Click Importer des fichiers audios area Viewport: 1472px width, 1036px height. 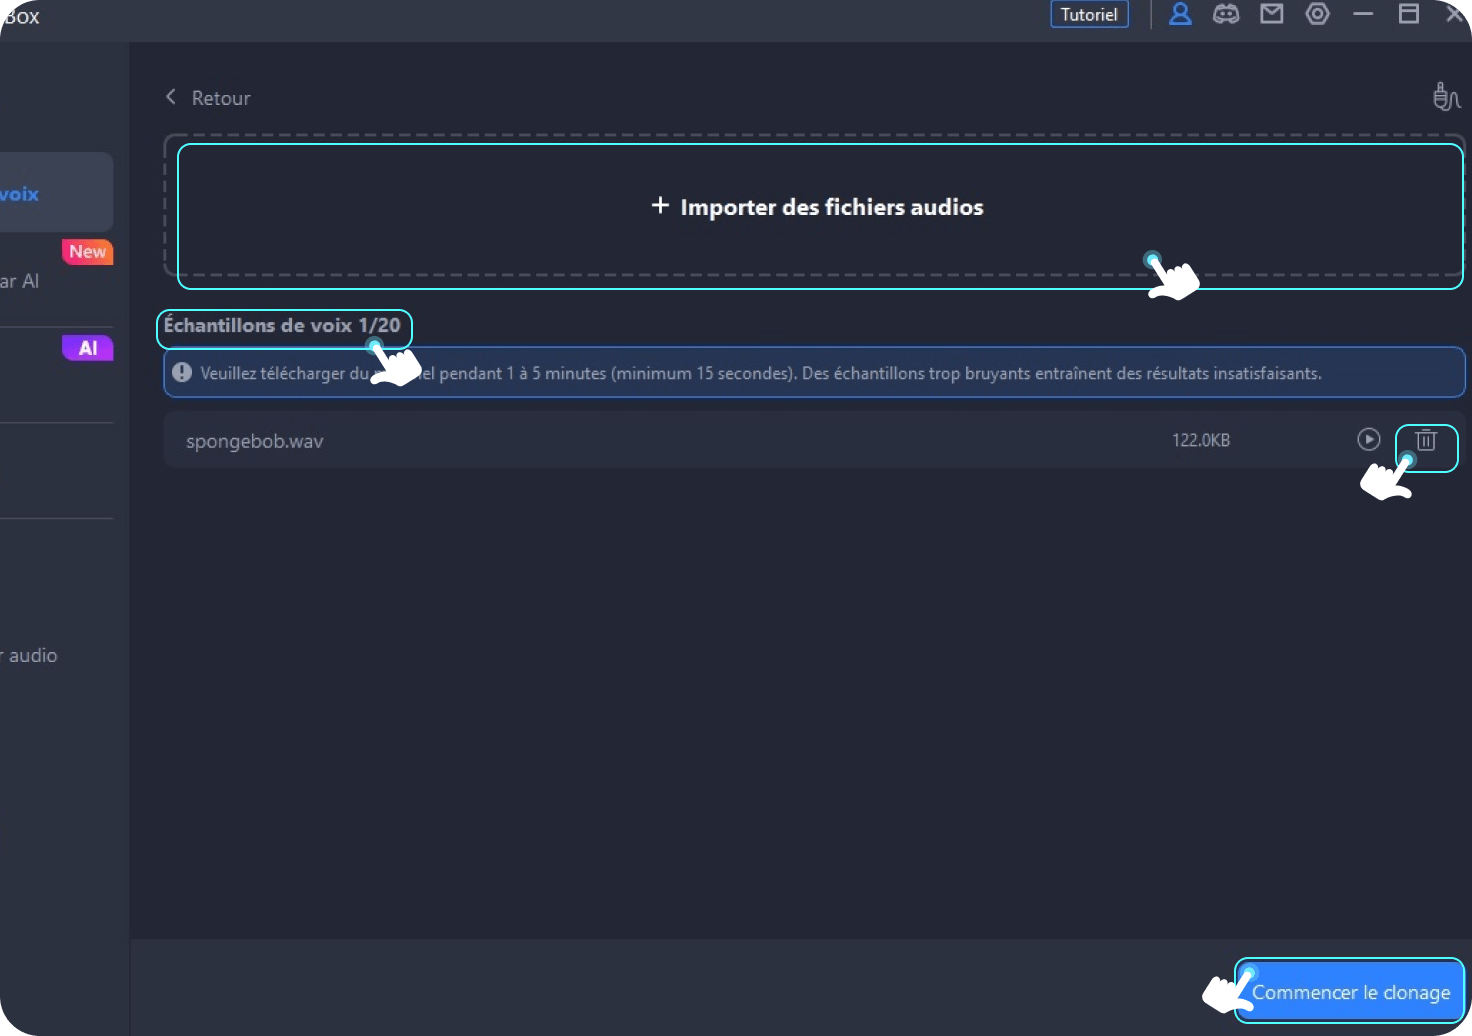(818, 207)
